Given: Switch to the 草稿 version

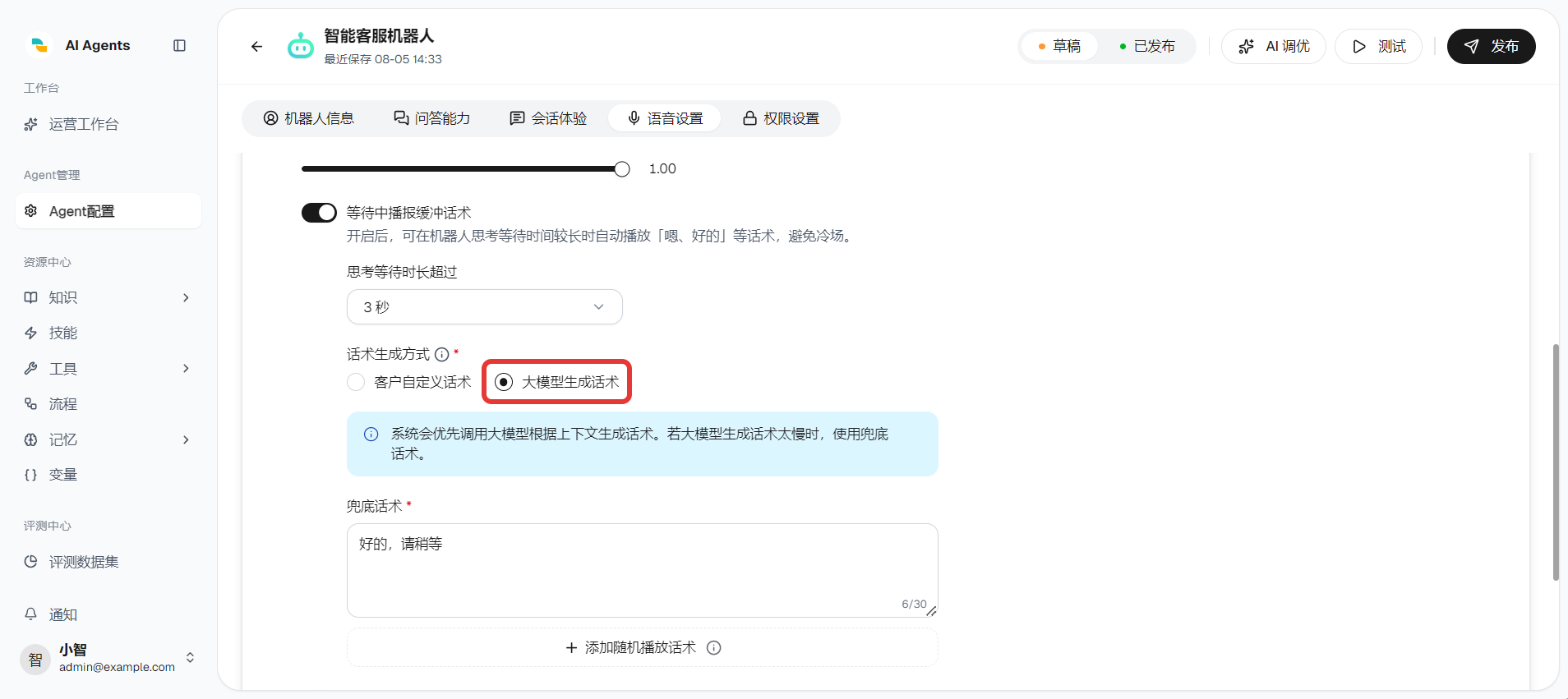Looking at the screenshot, I should click(1060, 46).
